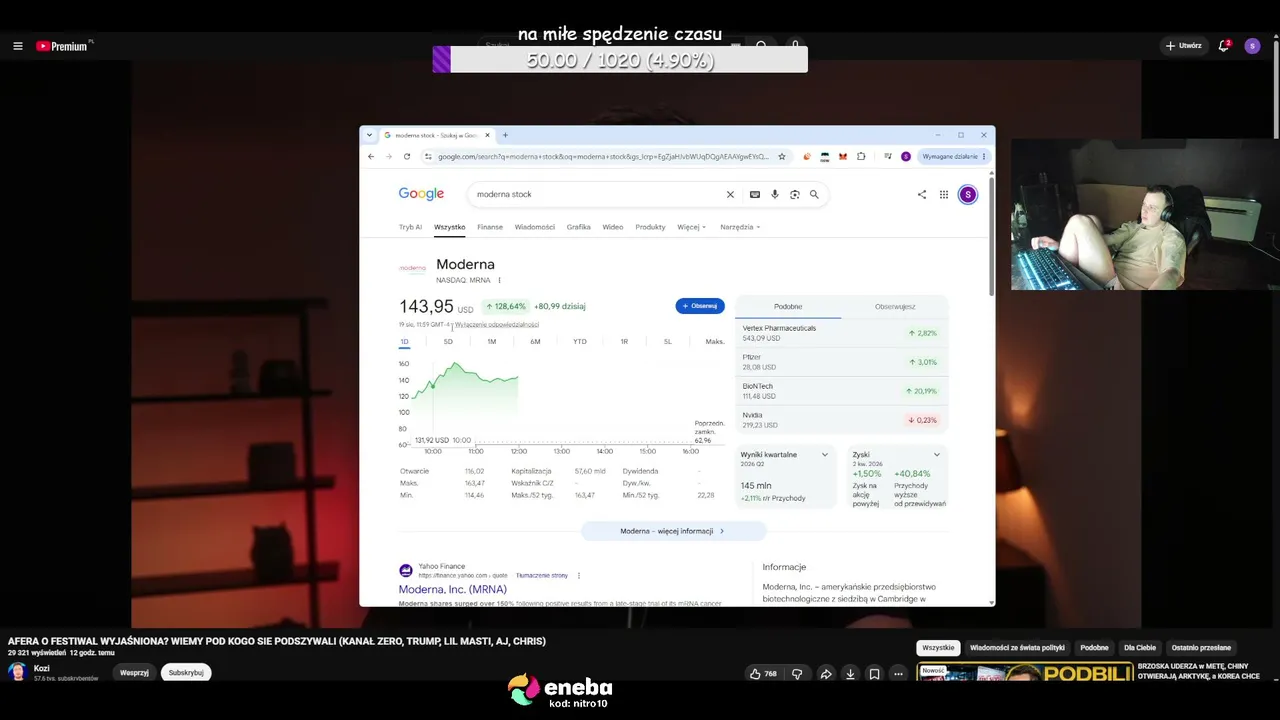Open more actions under the video

pos(898,674)
